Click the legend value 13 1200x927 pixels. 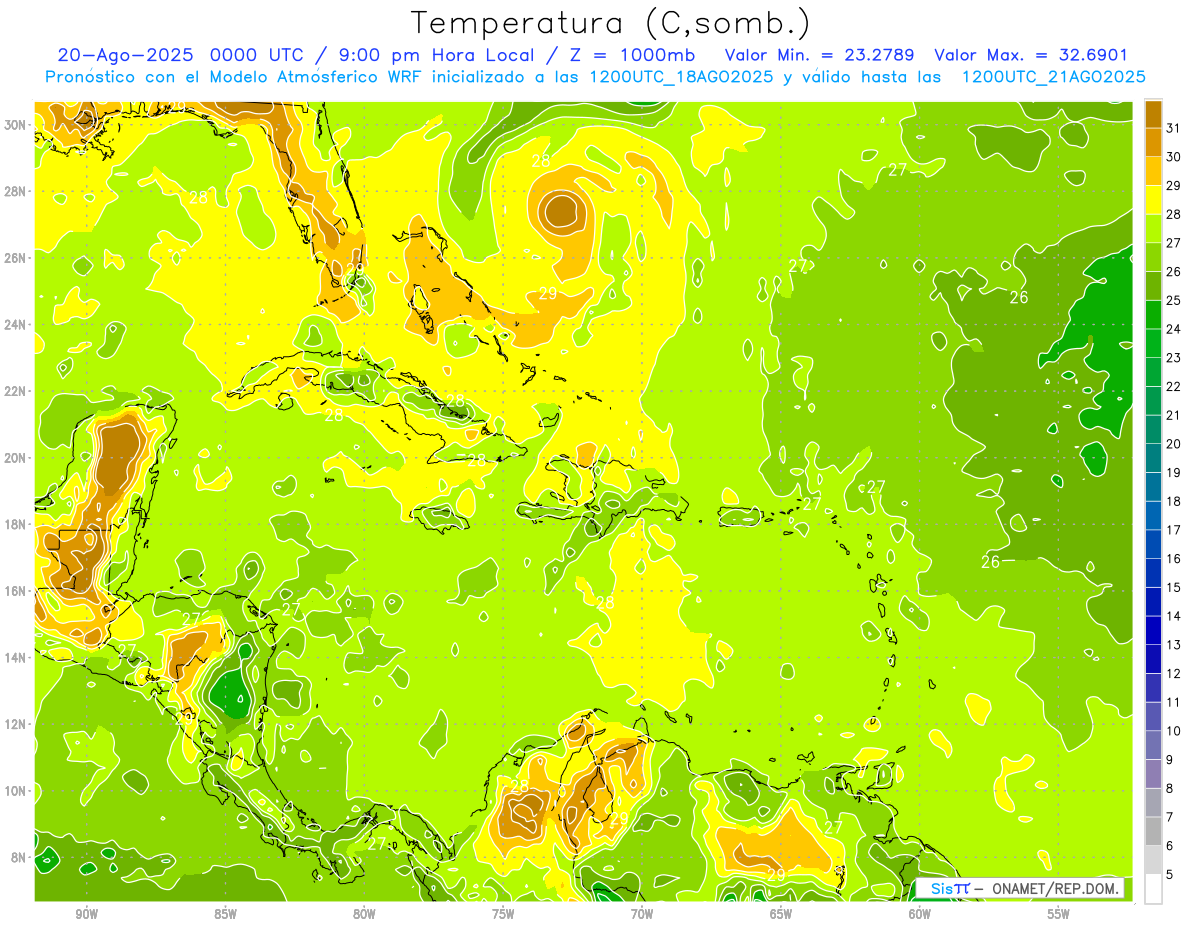[1174, 645]
